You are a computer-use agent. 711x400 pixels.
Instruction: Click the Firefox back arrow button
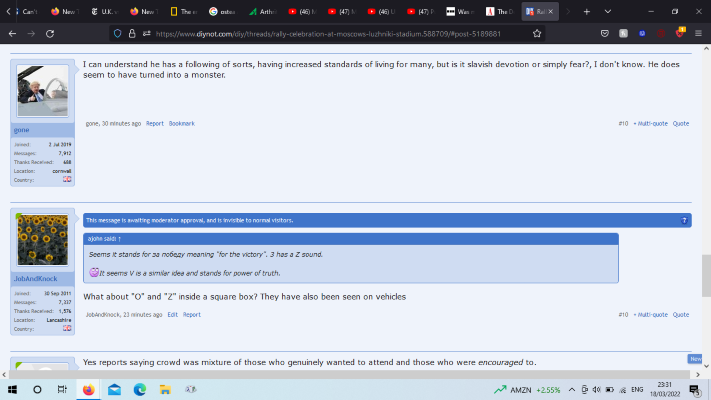tap(11, 33)
